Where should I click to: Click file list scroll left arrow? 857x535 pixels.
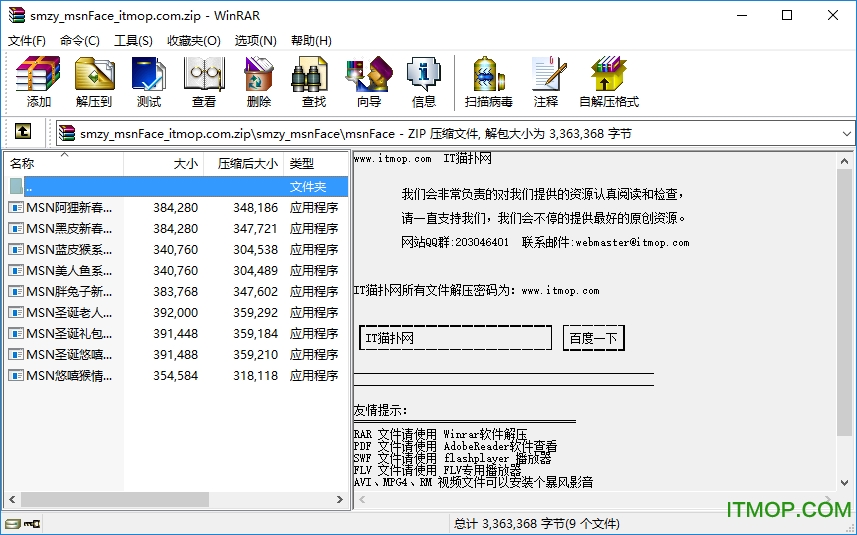pyautogui.click(x=13, y=499)
